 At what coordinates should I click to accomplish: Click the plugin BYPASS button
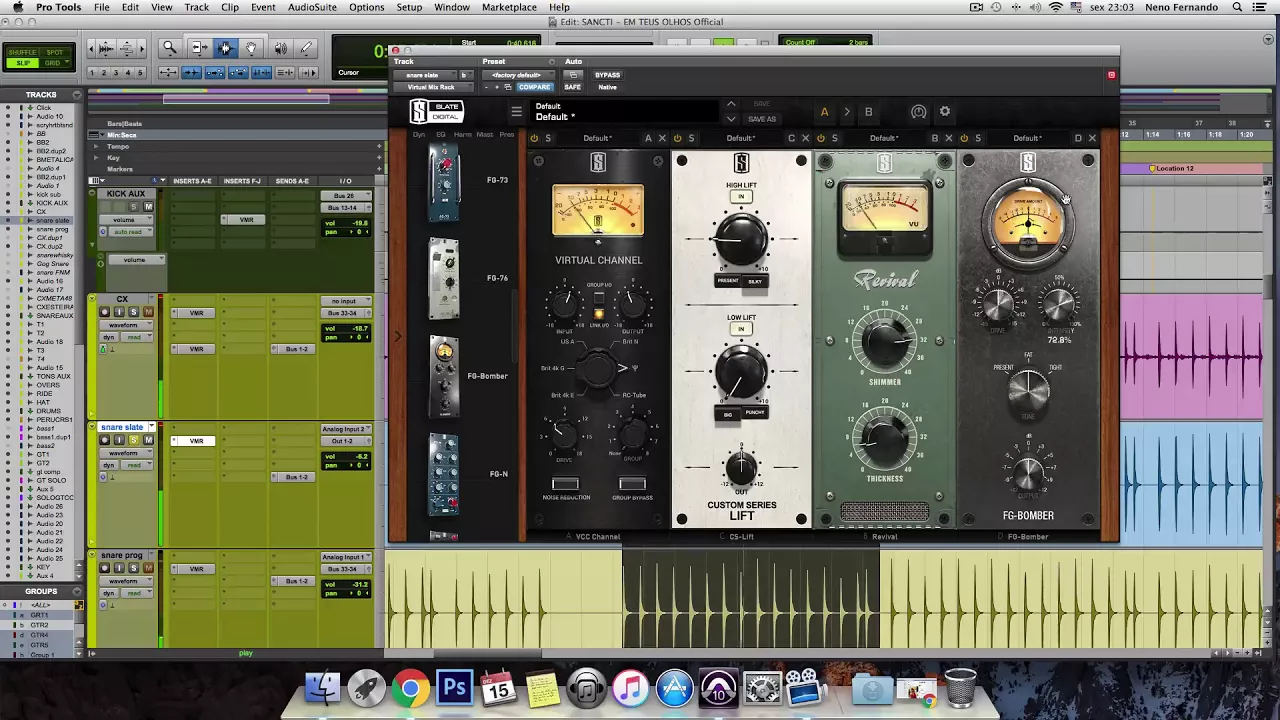tap(607, 75)
